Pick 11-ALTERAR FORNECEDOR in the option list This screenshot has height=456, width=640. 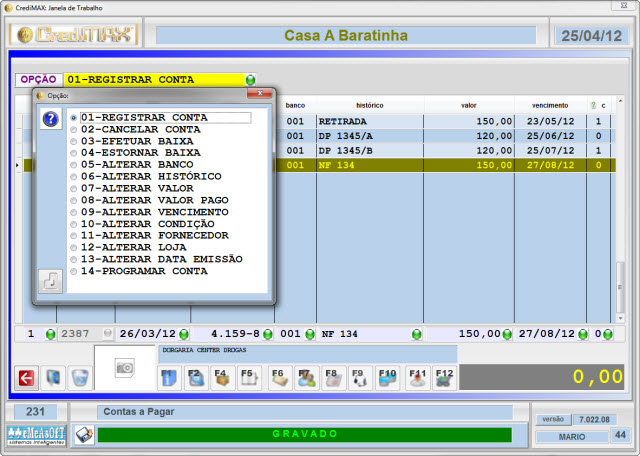pyautogui.click(x=74, y=236)
